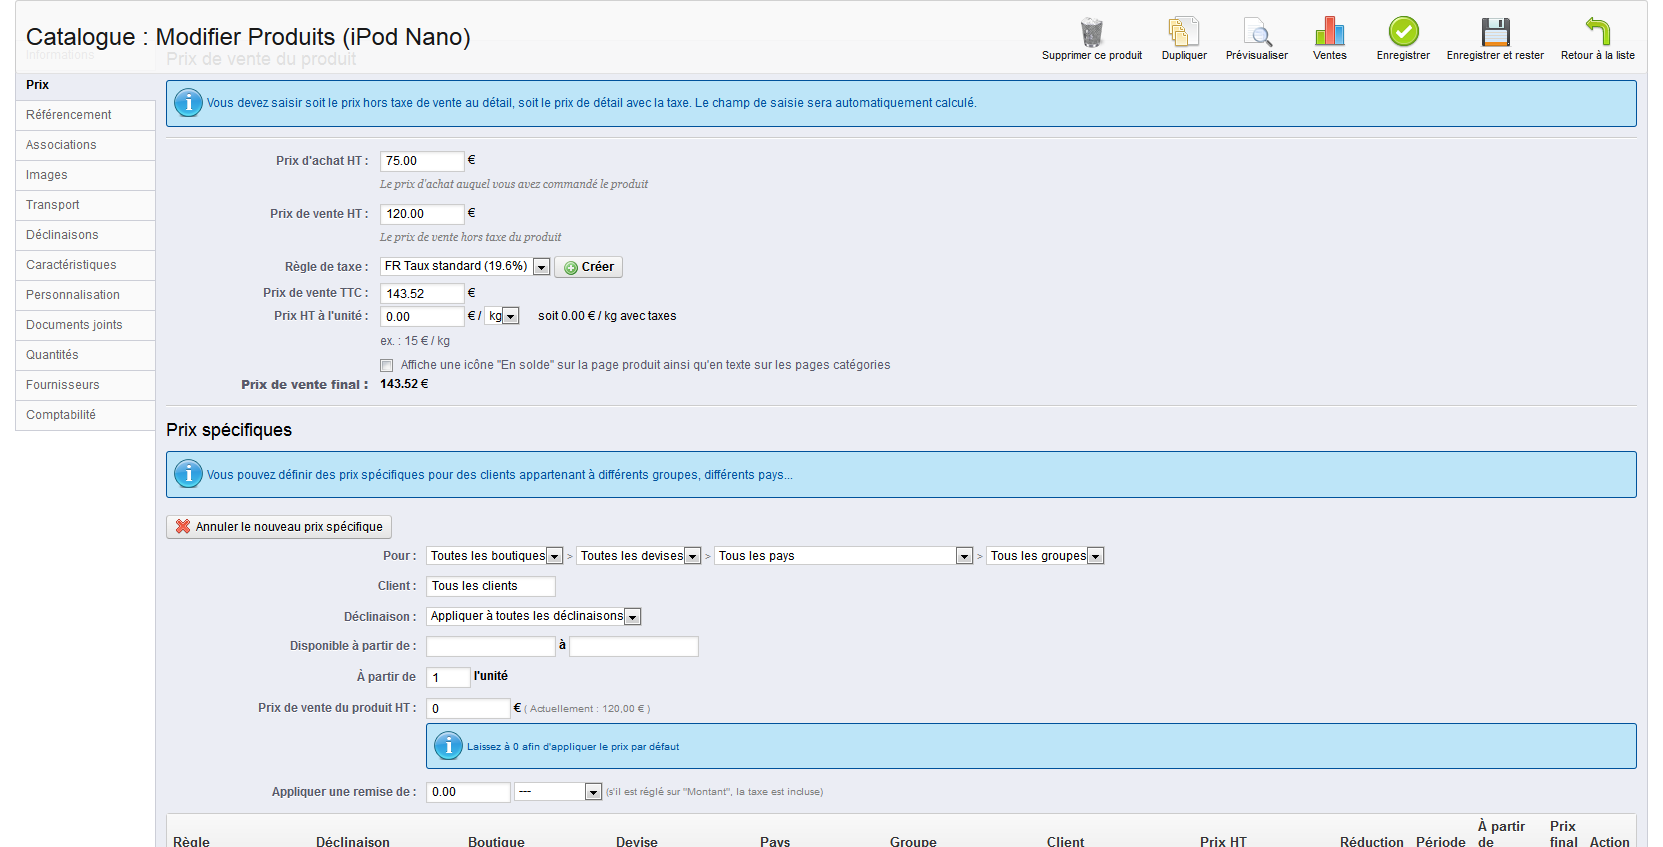Go to the Images tab
The height and width of the screenshot is (847, 1663).
(85, 175)
